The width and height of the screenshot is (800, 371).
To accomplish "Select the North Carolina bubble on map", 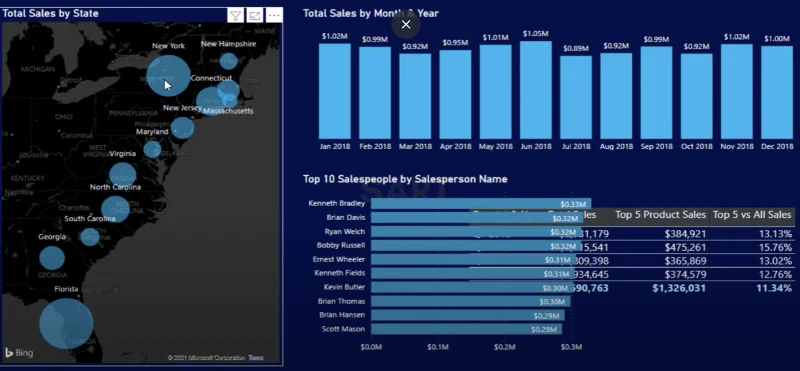I will [115, 208].
